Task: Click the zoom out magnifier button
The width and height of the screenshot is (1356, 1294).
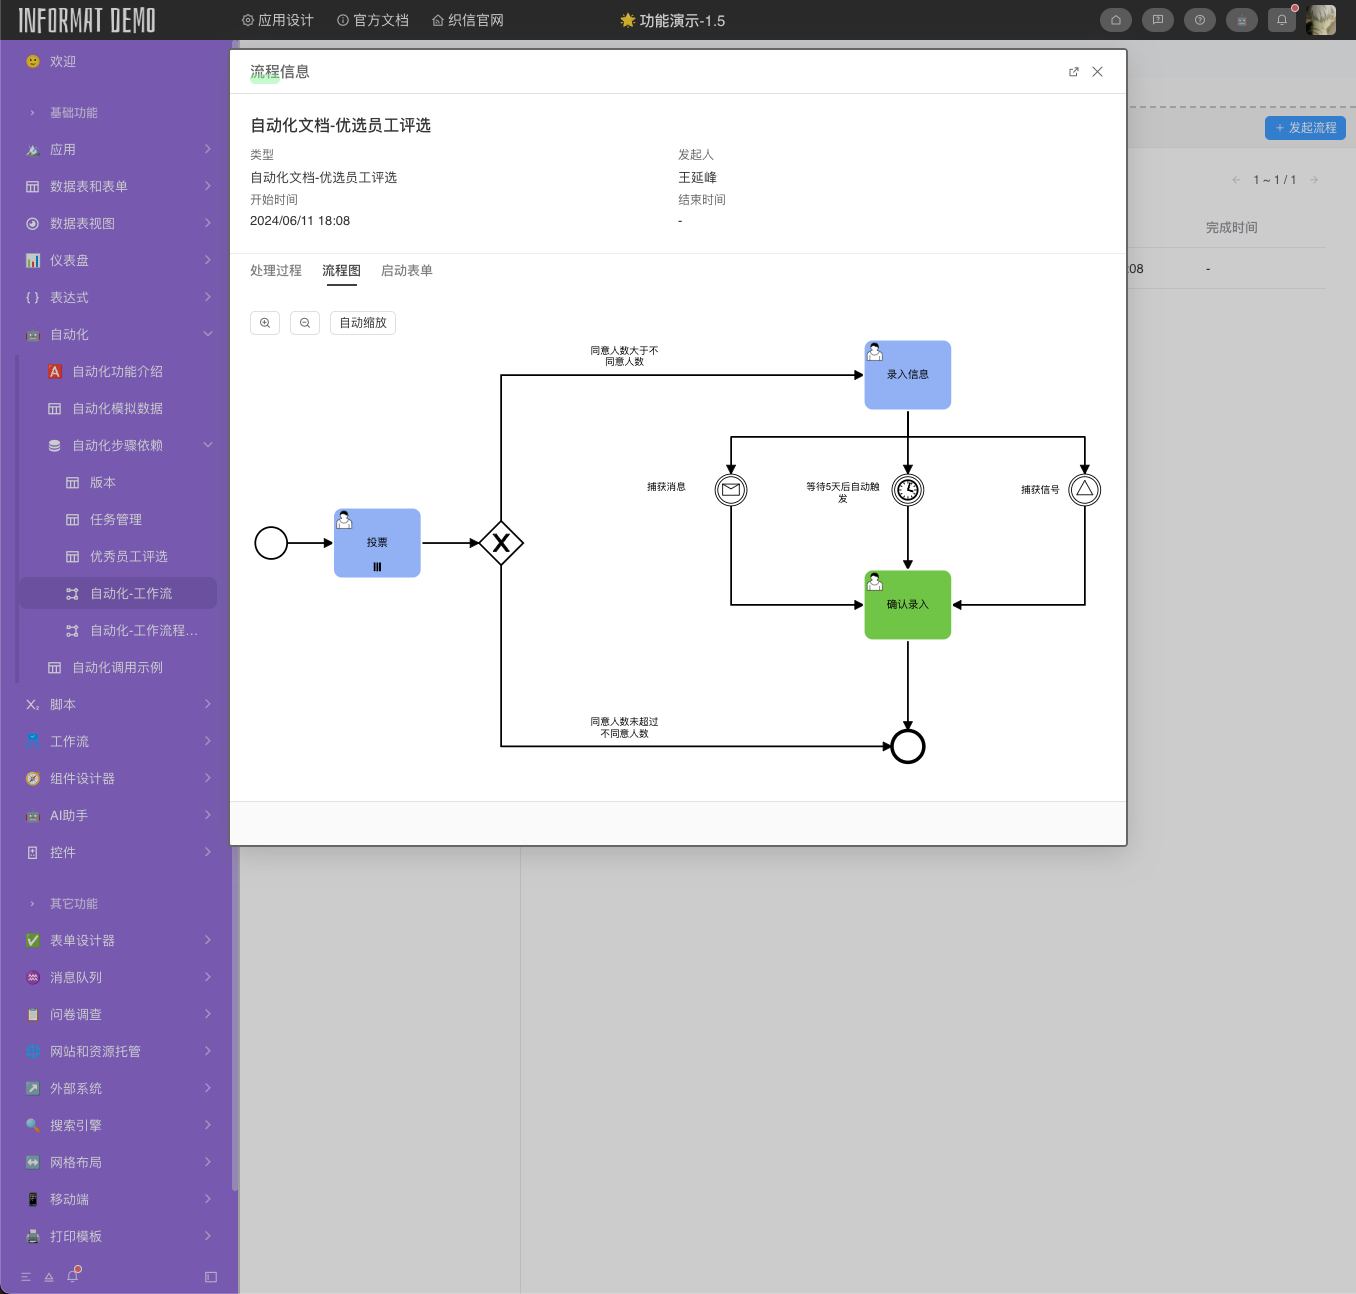Action: pos(305,323)
